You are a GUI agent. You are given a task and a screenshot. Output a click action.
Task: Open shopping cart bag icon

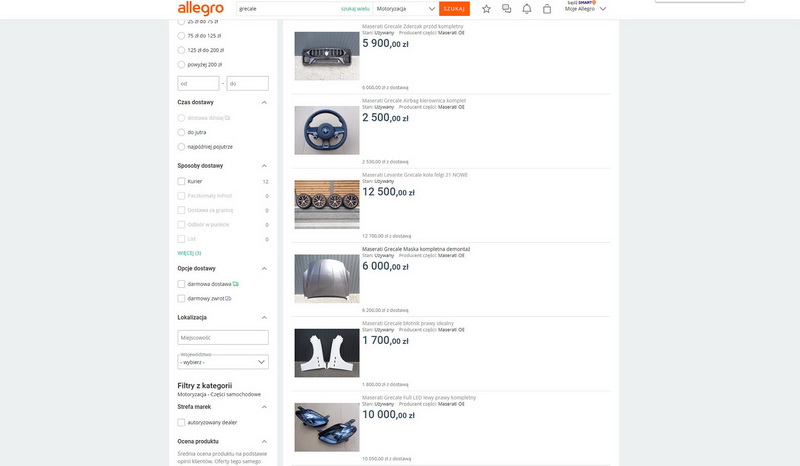(x=547, y=9)
